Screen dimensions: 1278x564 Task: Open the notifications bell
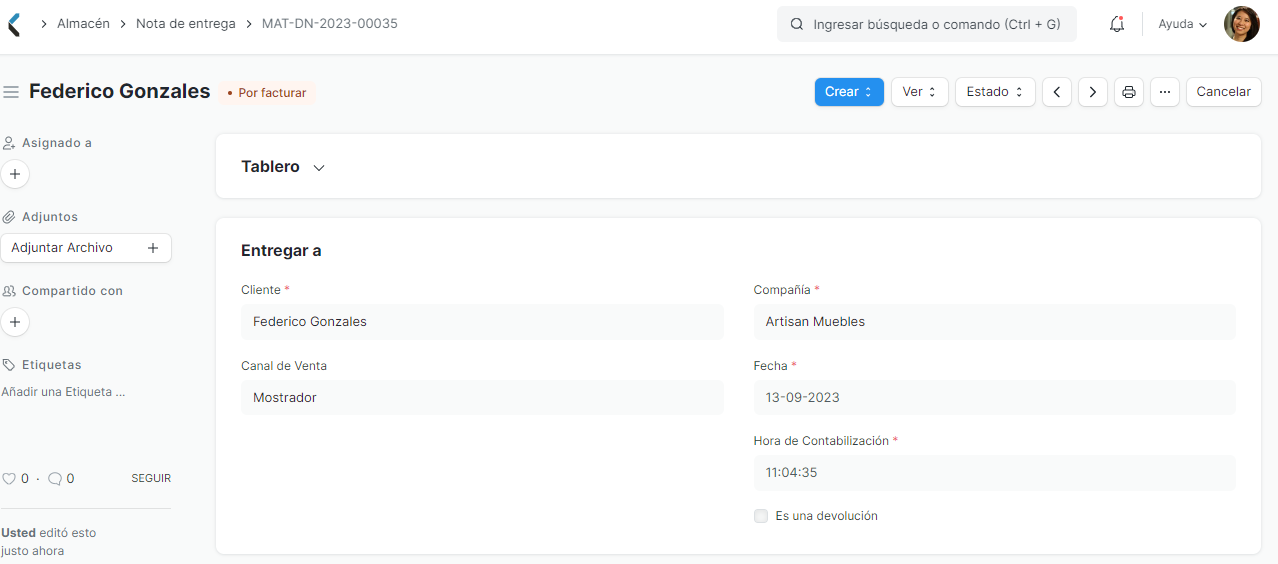tap(1117, 24)
